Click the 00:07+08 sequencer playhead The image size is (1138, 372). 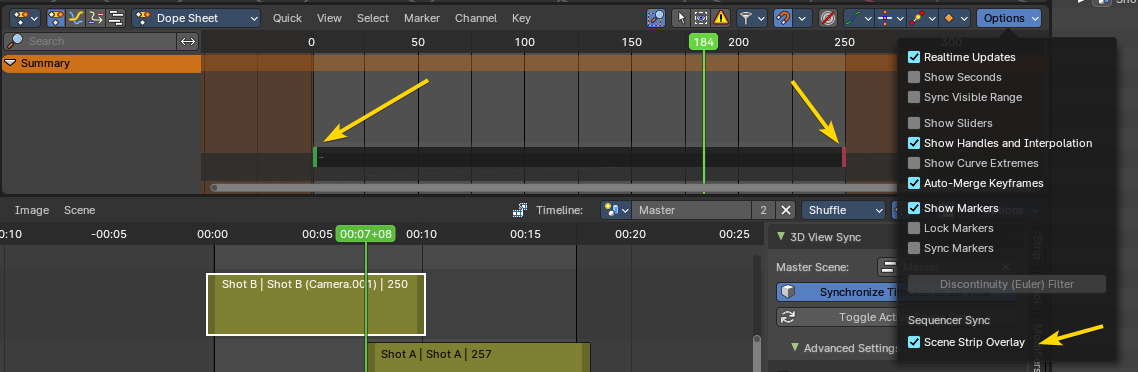coord(365,234)
